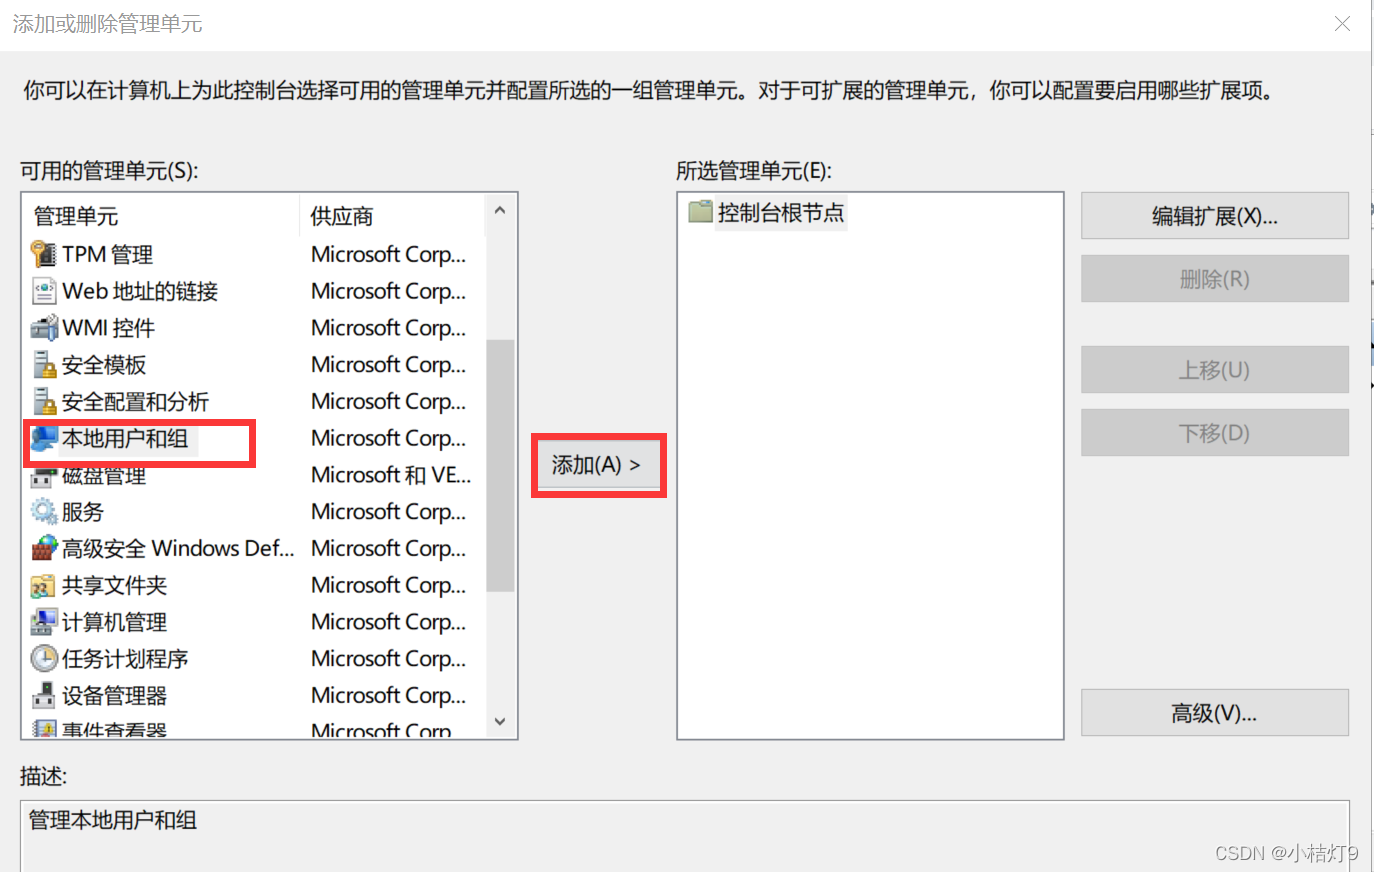Select the 安全模板 snap-in name
The height and width of the screenshot is (872, 1374).
[x=104, y=365]
